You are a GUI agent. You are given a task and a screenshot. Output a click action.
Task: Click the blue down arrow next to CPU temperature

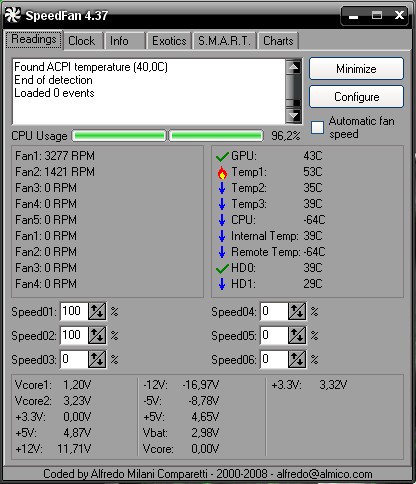click(222, 220)
